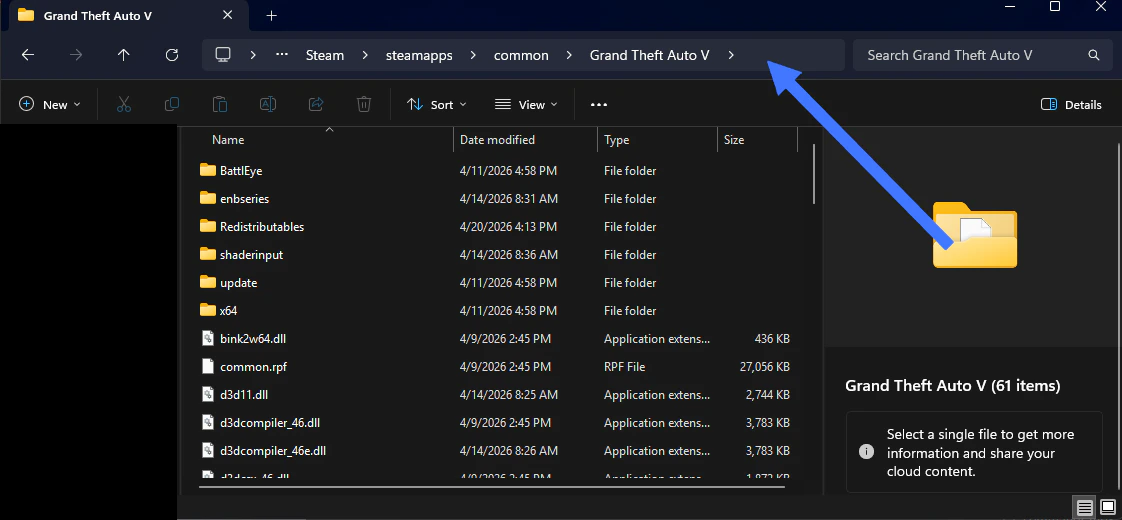Select the bink2w64.dll file icon
1122x520 pixels.
[x=208, y=338]
